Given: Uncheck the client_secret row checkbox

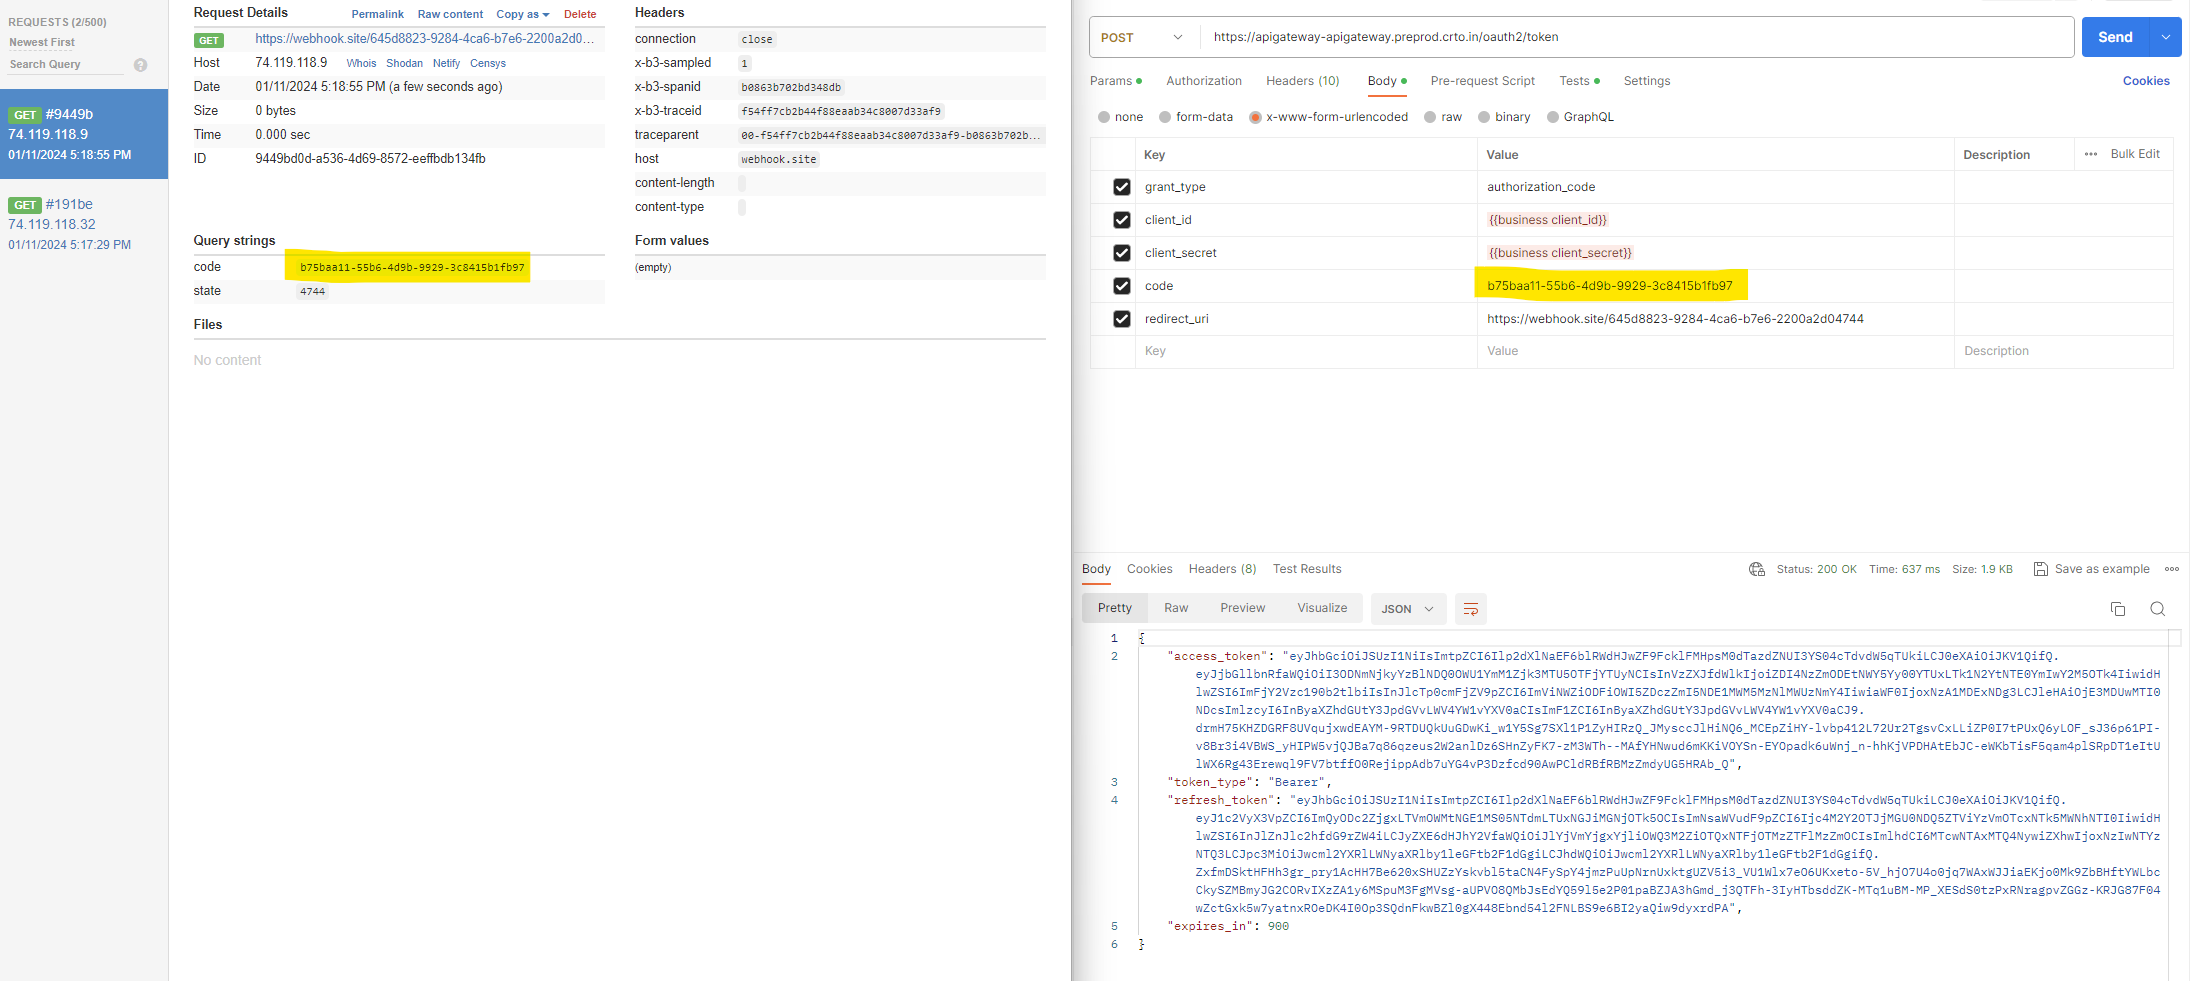Looking at the screenshot, I should pos(1121,253).
